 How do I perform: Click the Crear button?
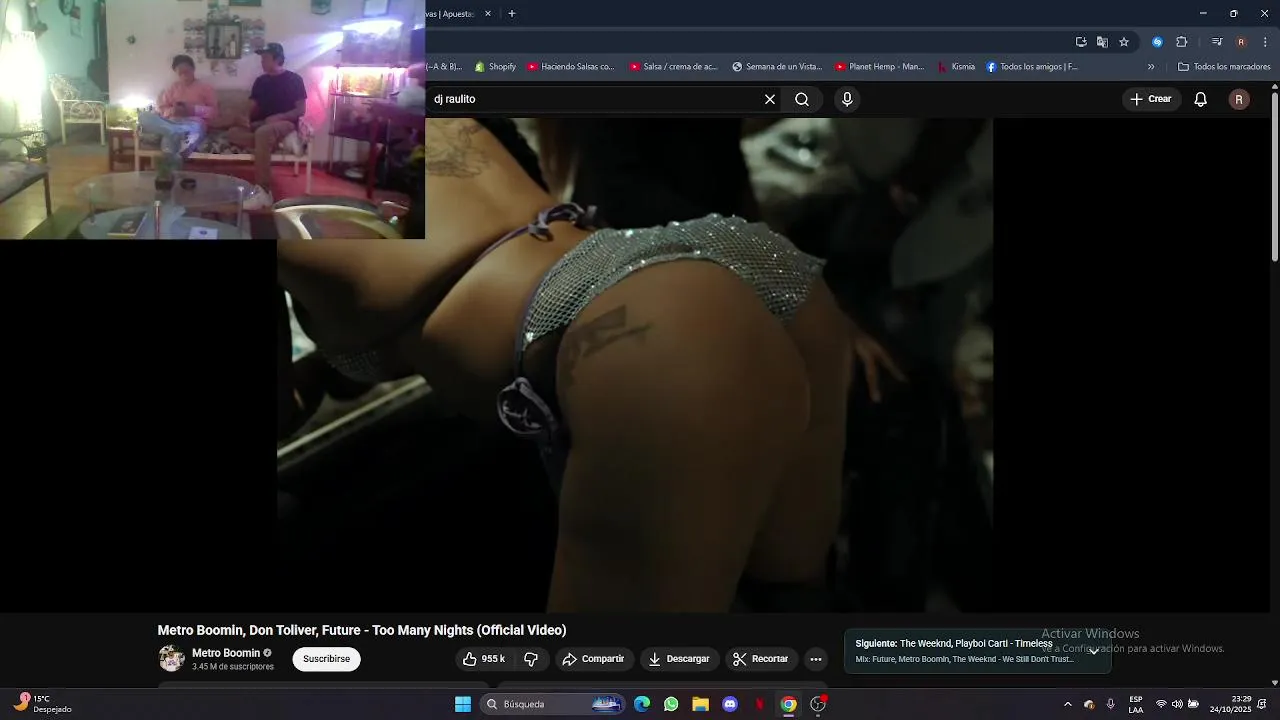pyautogui.click(x=1151, y=99)
